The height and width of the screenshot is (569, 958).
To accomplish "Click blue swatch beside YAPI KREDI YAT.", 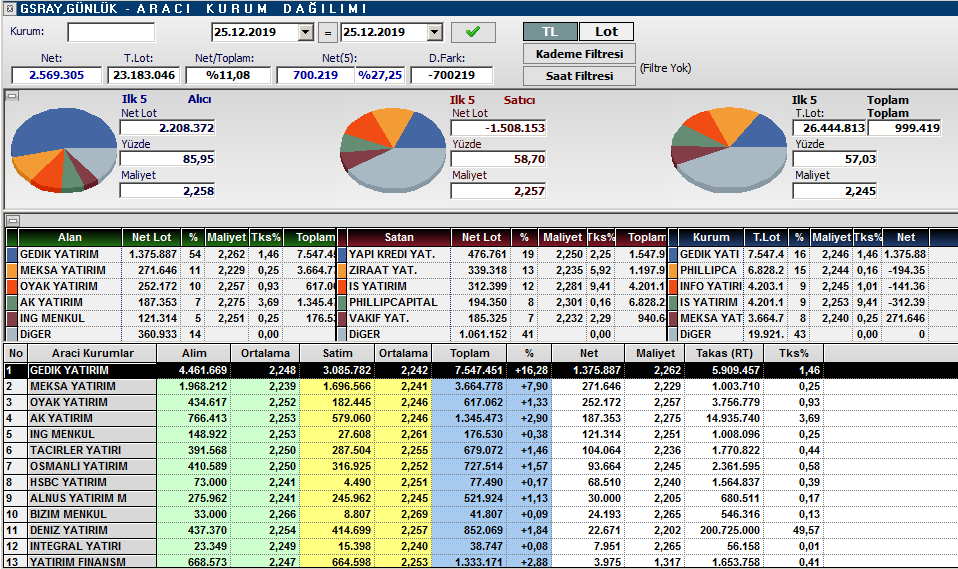I will pos(342,254).
